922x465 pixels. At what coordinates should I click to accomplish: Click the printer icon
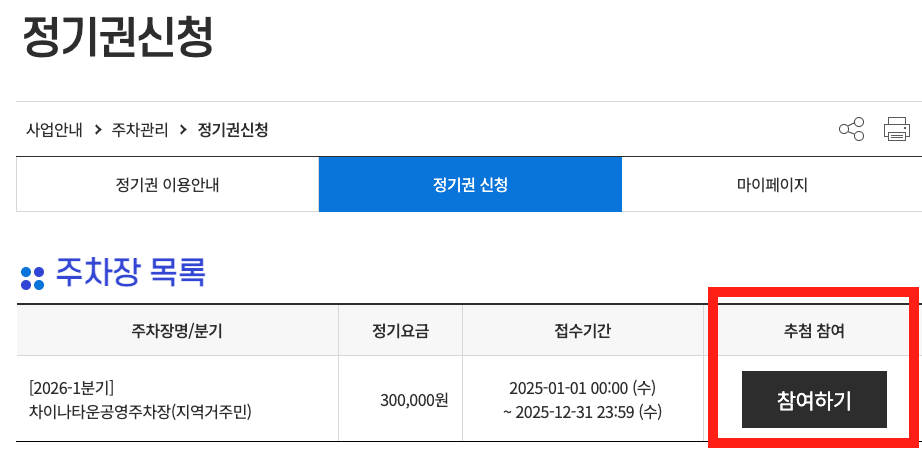(x=897, y=129)
